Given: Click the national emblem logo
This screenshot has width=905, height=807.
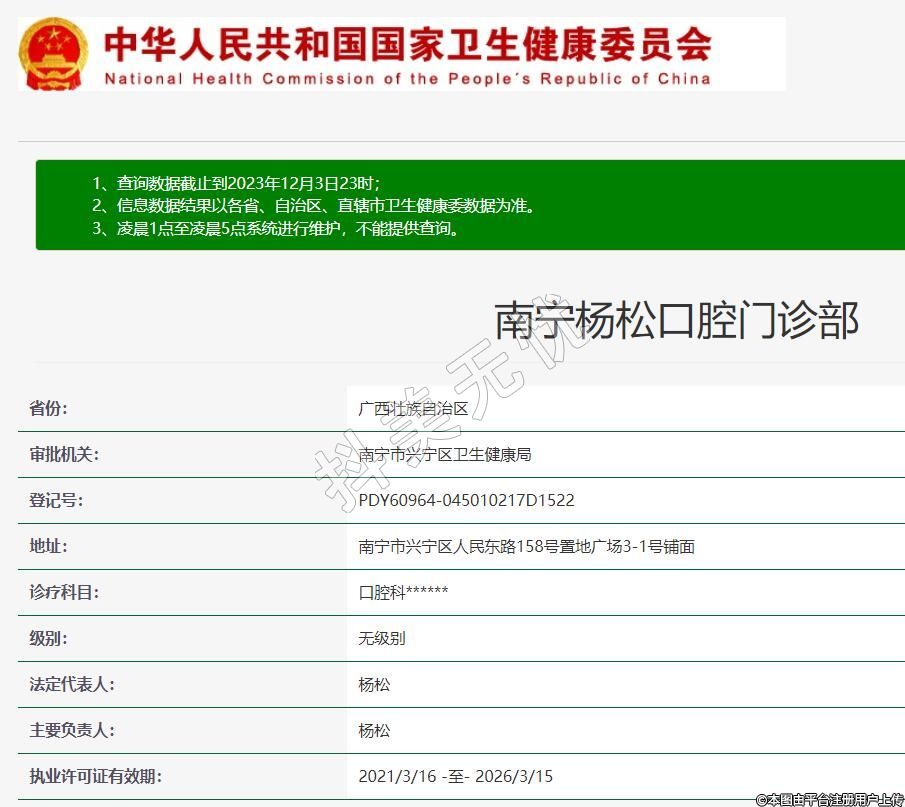Looking at the screenshot, I should click(53, 54).
